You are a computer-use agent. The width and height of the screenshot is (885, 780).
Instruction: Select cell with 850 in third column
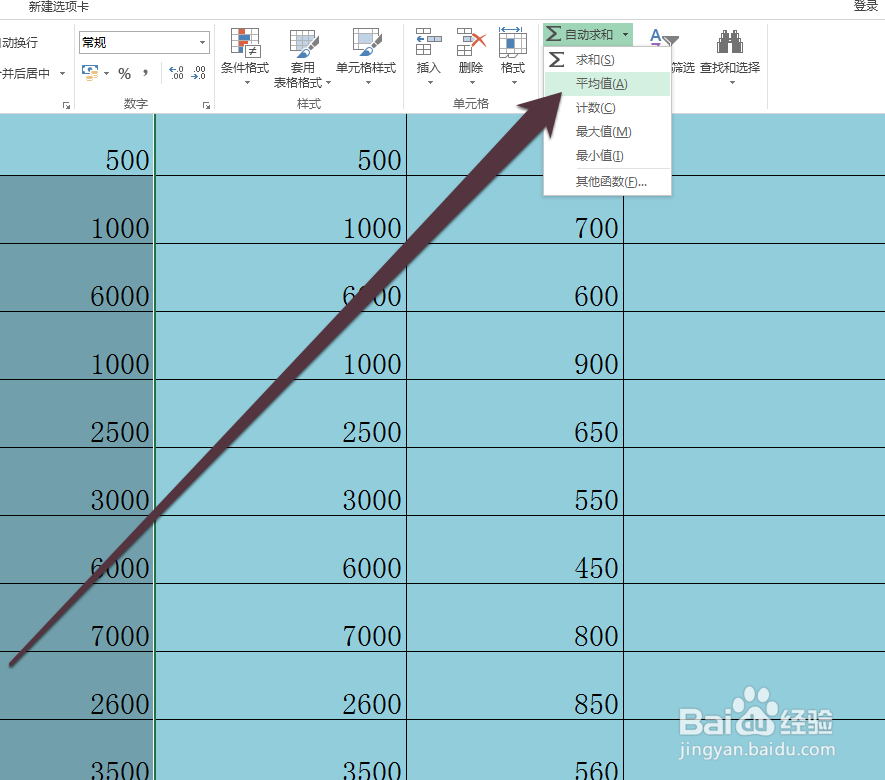pyautogui.click(x=515, y=686)
